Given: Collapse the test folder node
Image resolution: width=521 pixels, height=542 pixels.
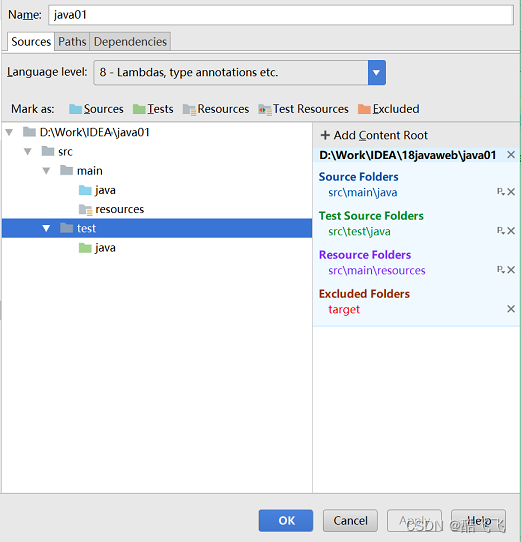Looking at the screenshot, I should (46, 228).
